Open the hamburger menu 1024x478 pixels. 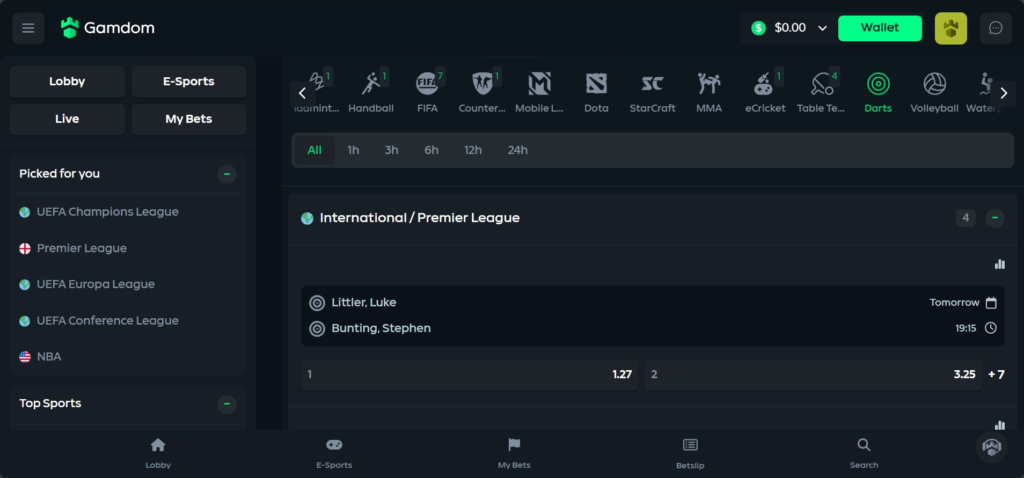click(x=28, y=28)
